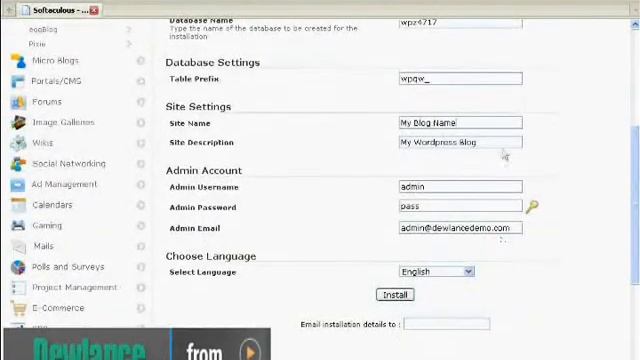Open the Social Networking category icon
Image resolution: width=640 pixels, height=360 pixels.
tap(18, 164)
